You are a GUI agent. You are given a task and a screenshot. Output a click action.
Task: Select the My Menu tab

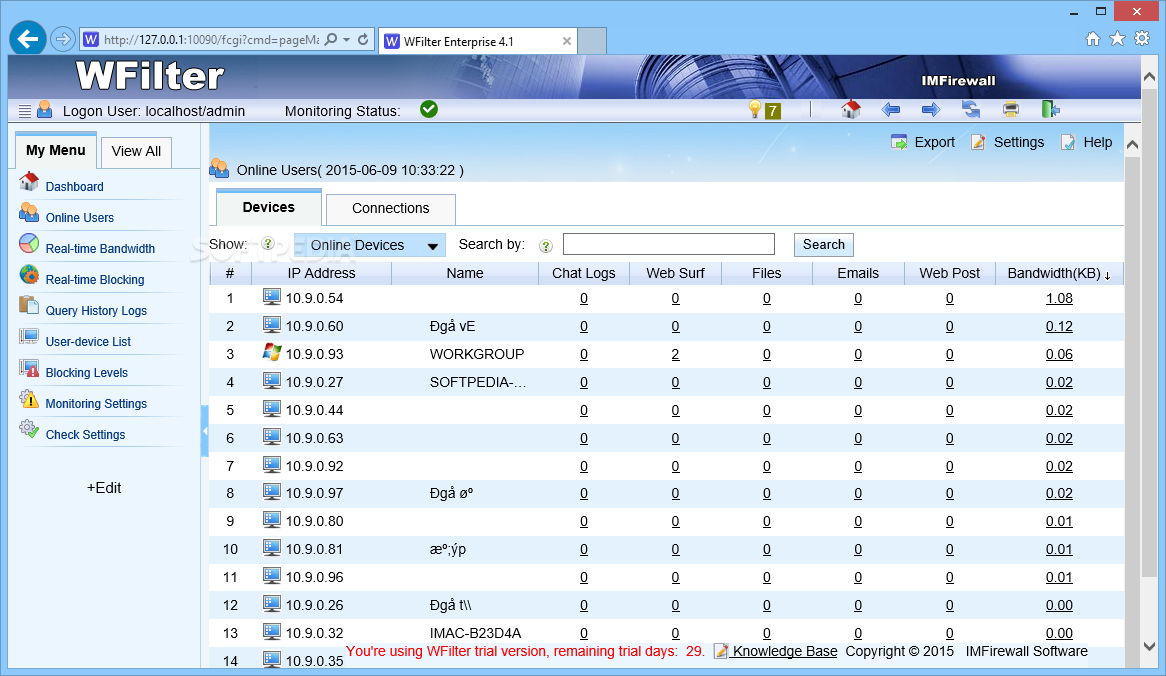56,151
